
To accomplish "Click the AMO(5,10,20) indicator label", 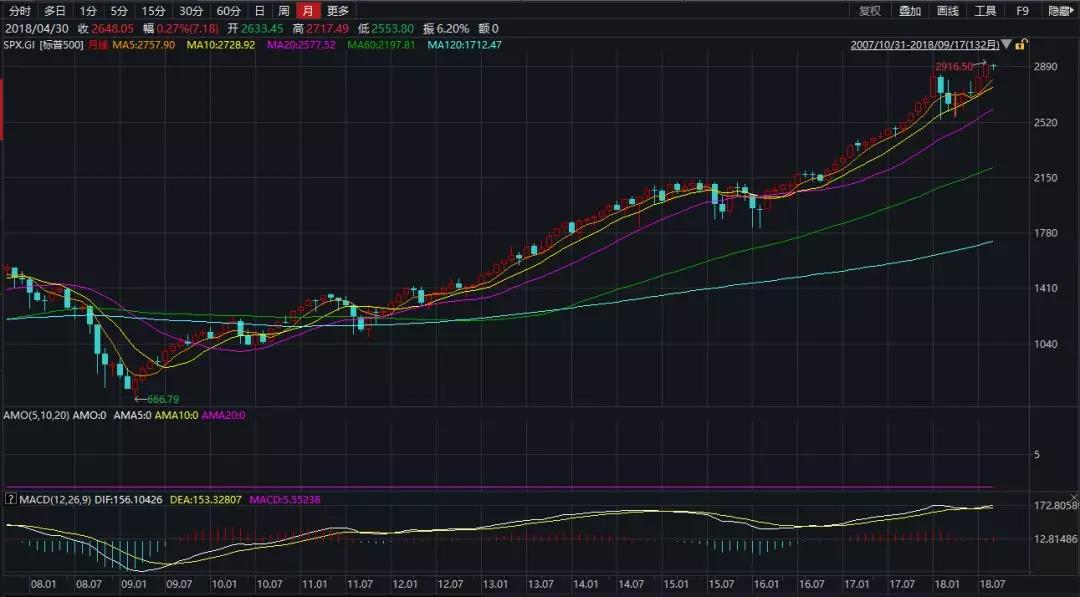I will (x=37, y=415).
